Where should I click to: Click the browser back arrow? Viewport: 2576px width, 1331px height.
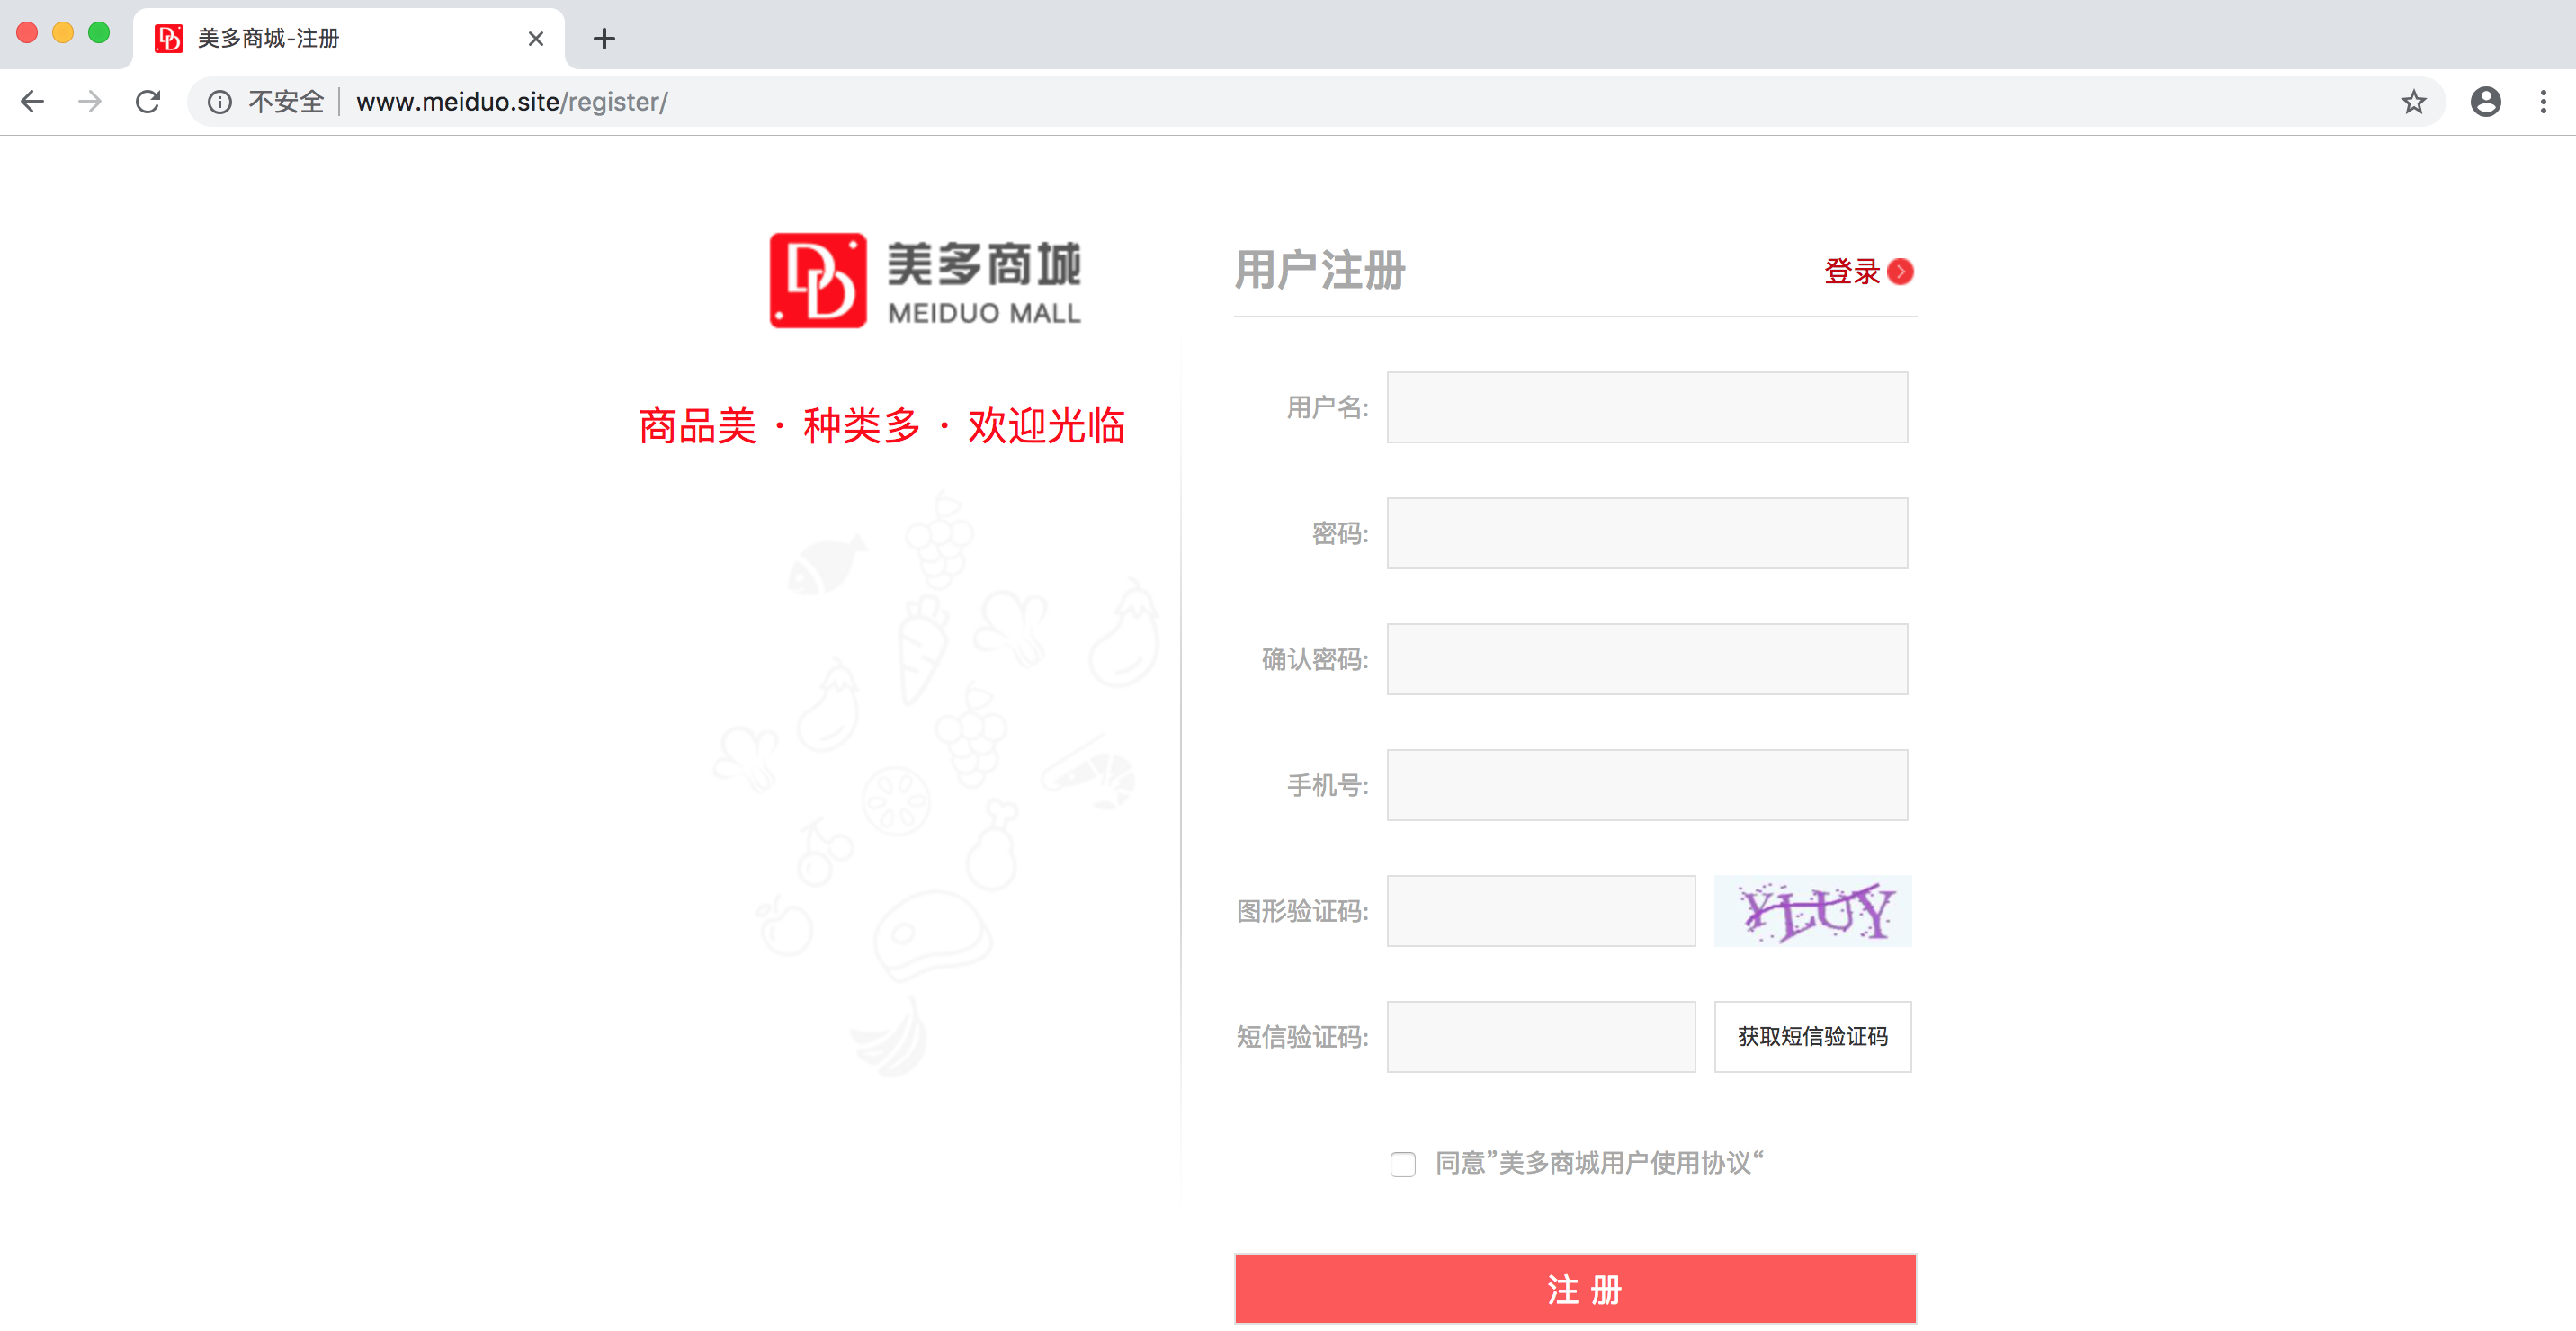(33, 101)
